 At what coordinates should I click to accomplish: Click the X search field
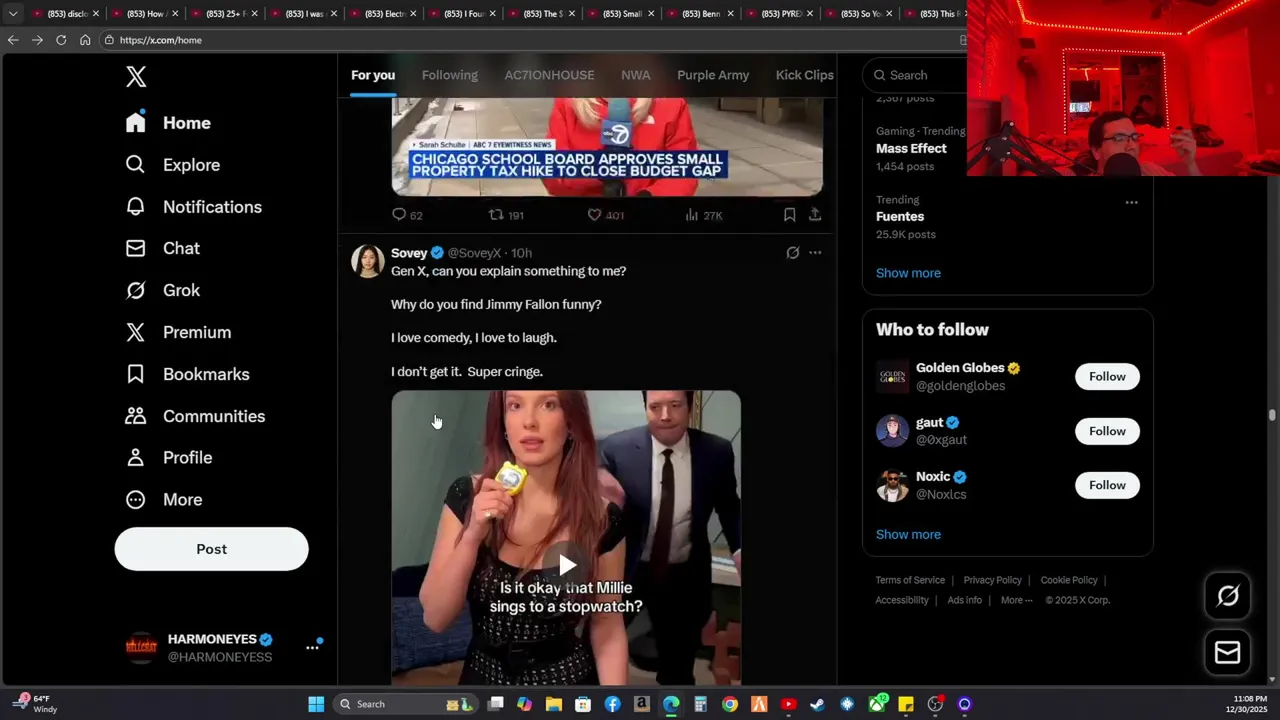click(x=920, y=75)
